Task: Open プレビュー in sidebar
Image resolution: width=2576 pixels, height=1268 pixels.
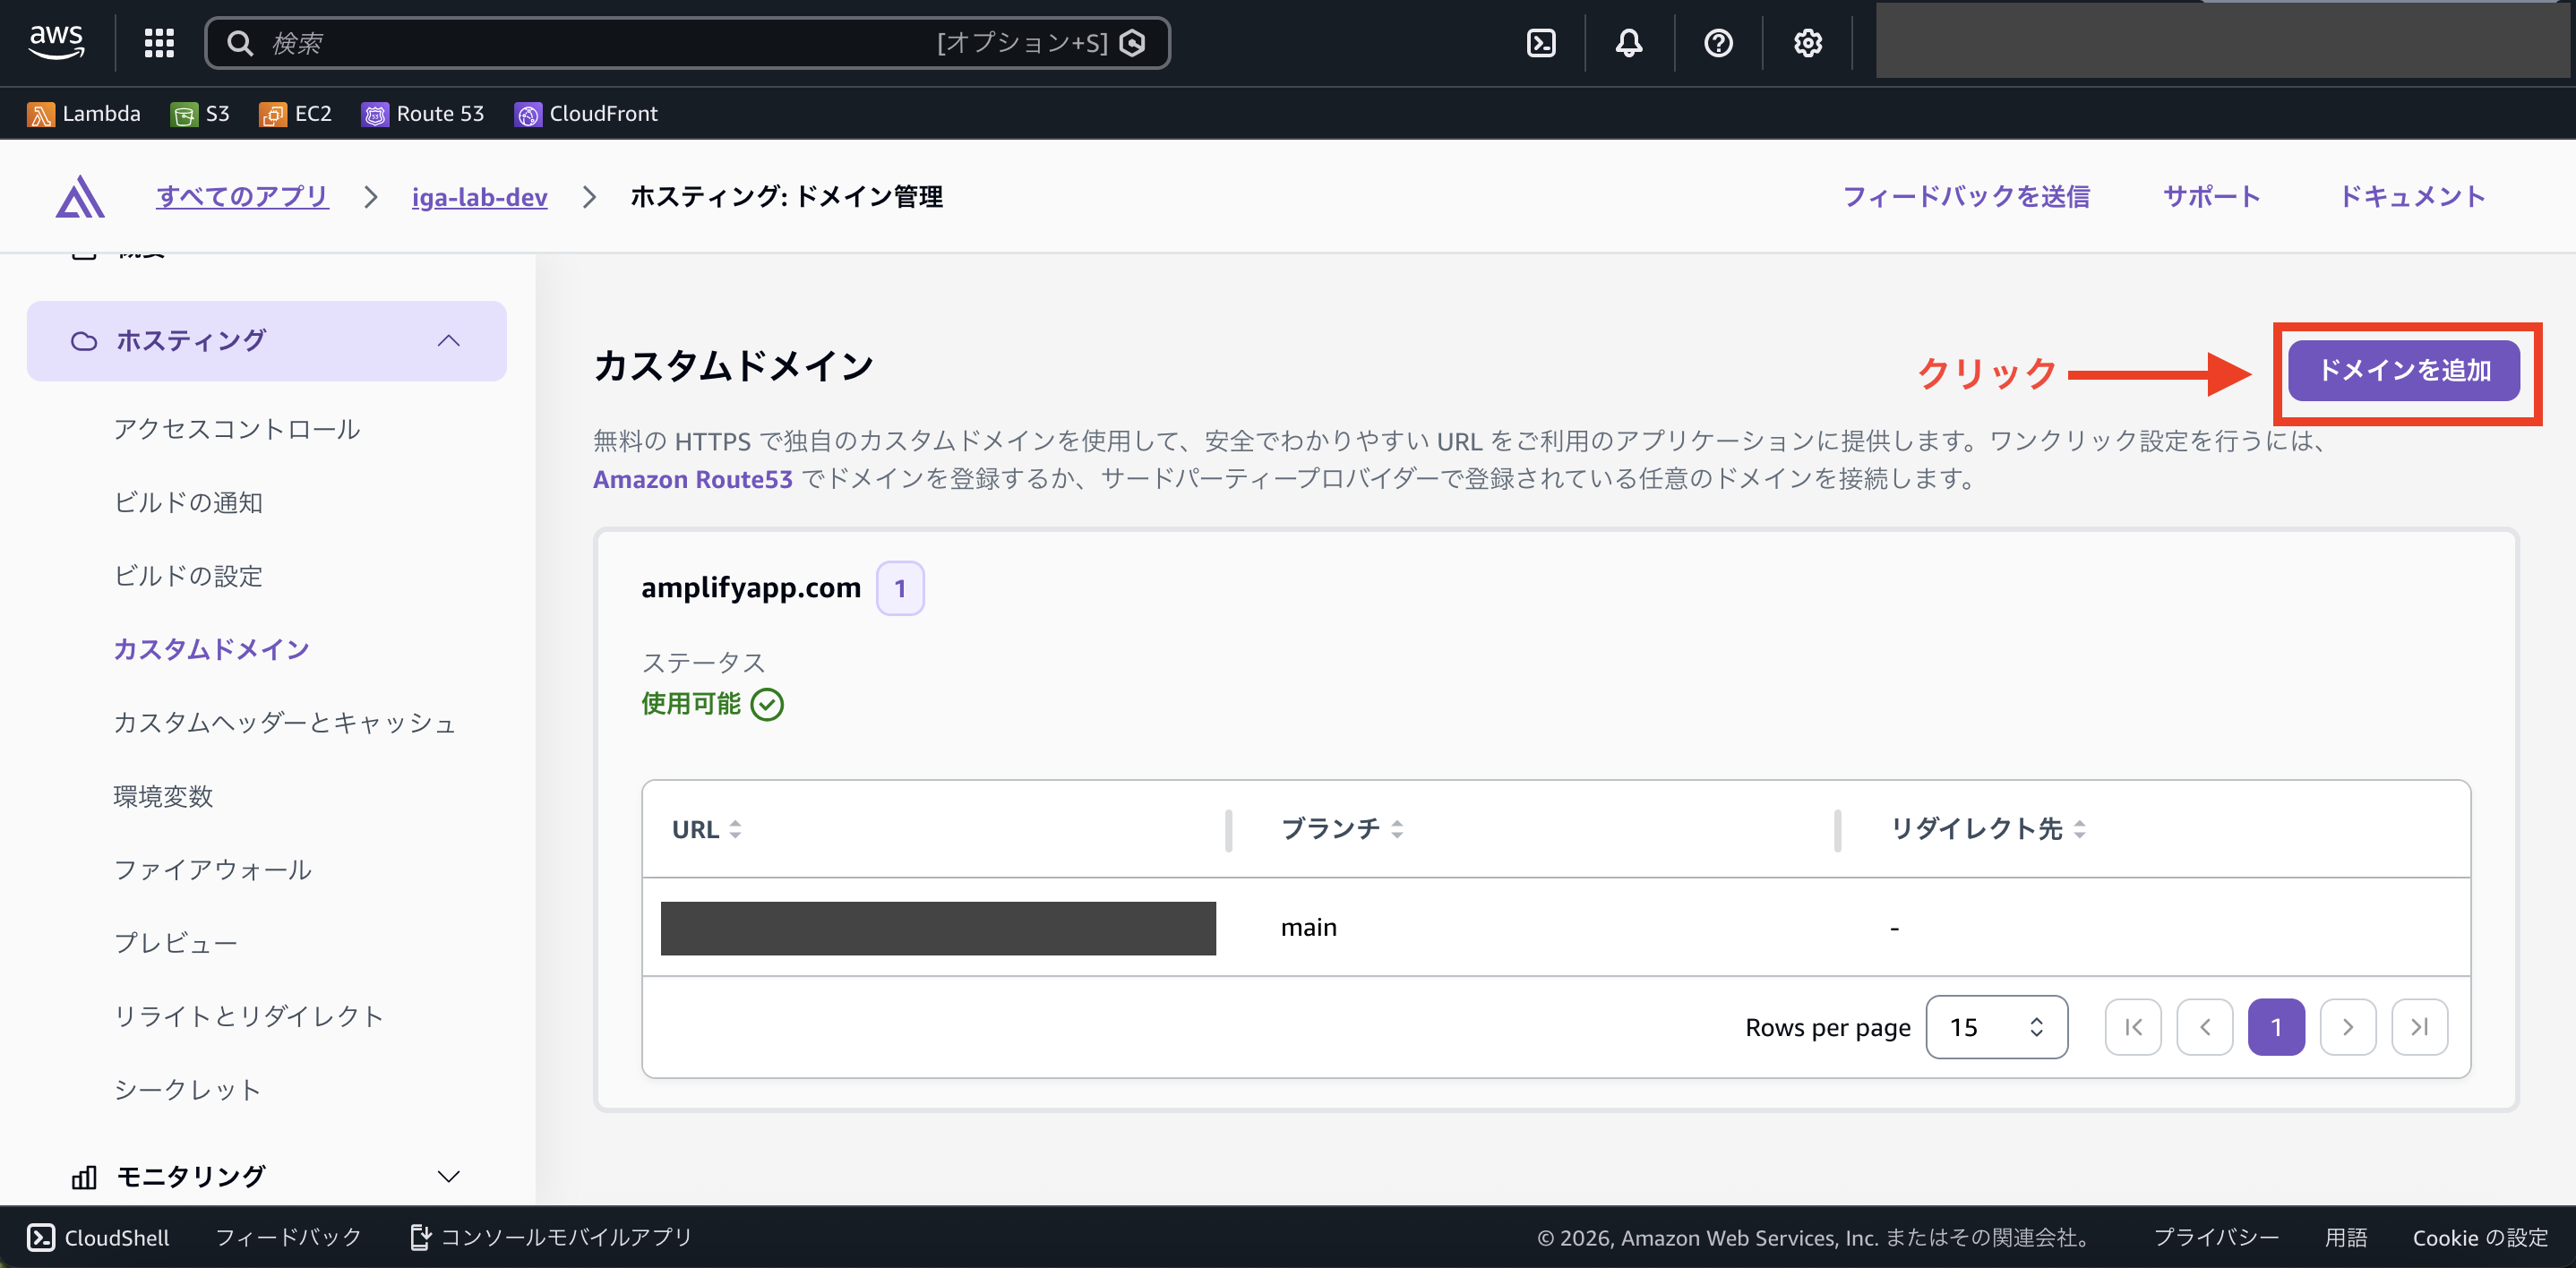Action: (176, 942)
